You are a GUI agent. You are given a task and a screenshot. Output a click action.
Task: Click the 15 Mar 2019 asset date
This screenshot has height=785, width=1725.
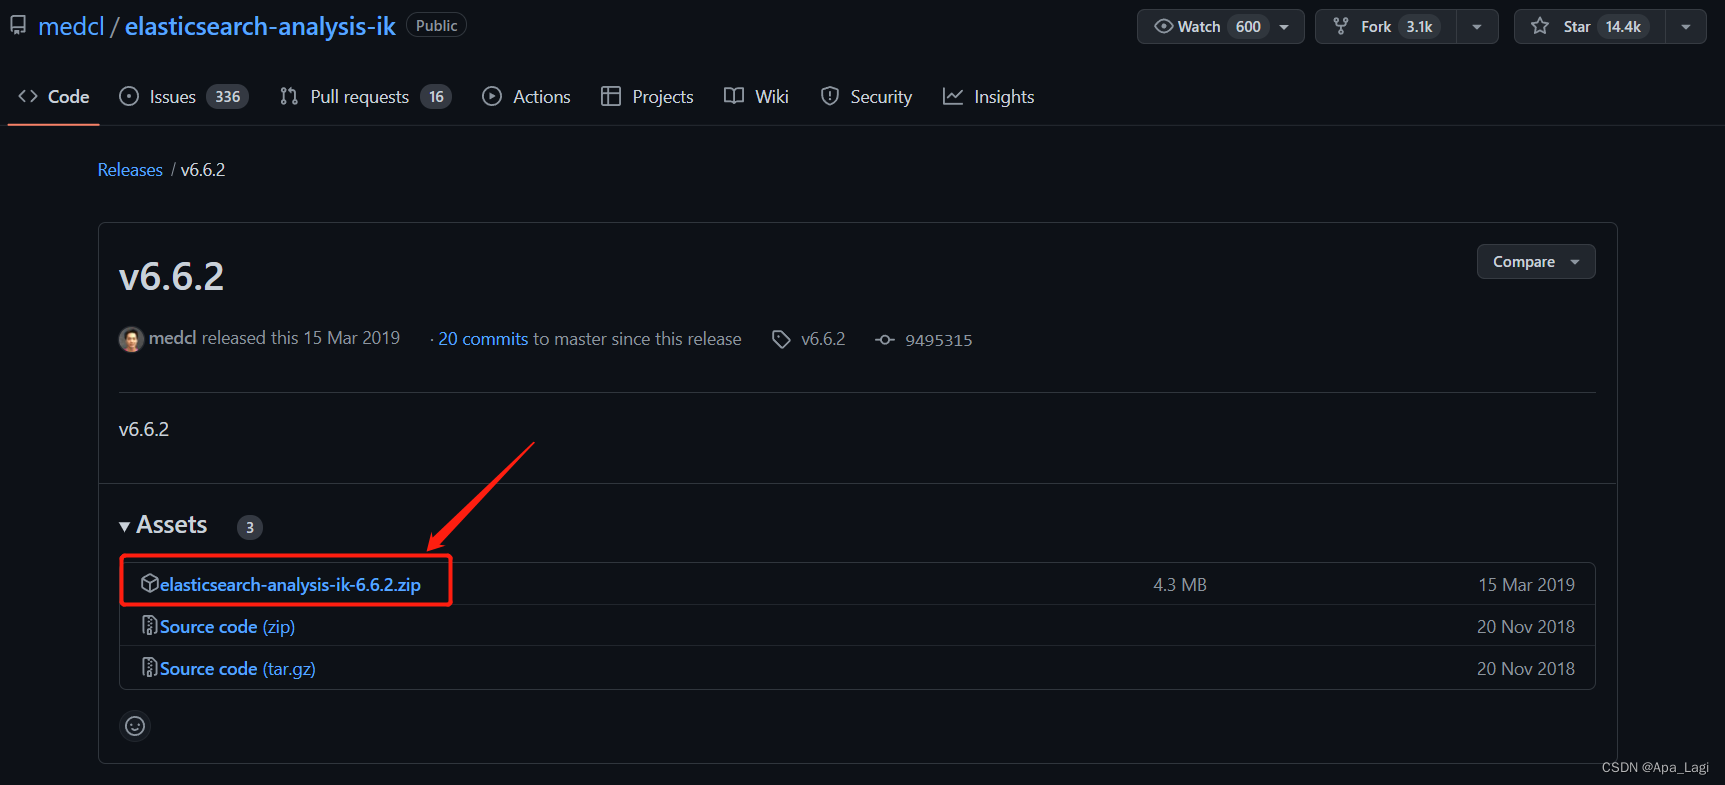1527,585
